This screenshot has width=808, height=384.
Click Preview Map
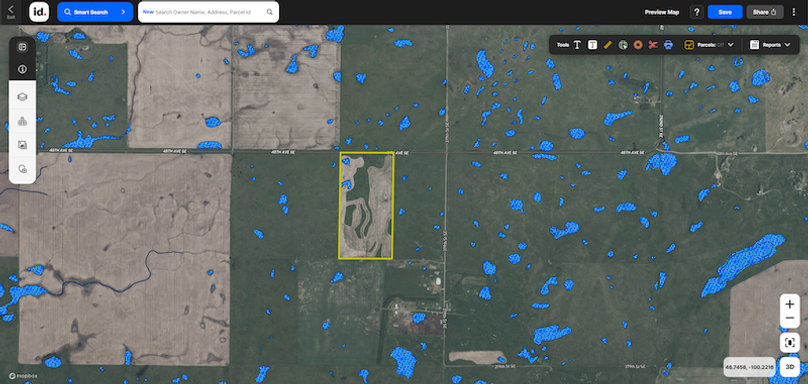click(x=662, y=12)
